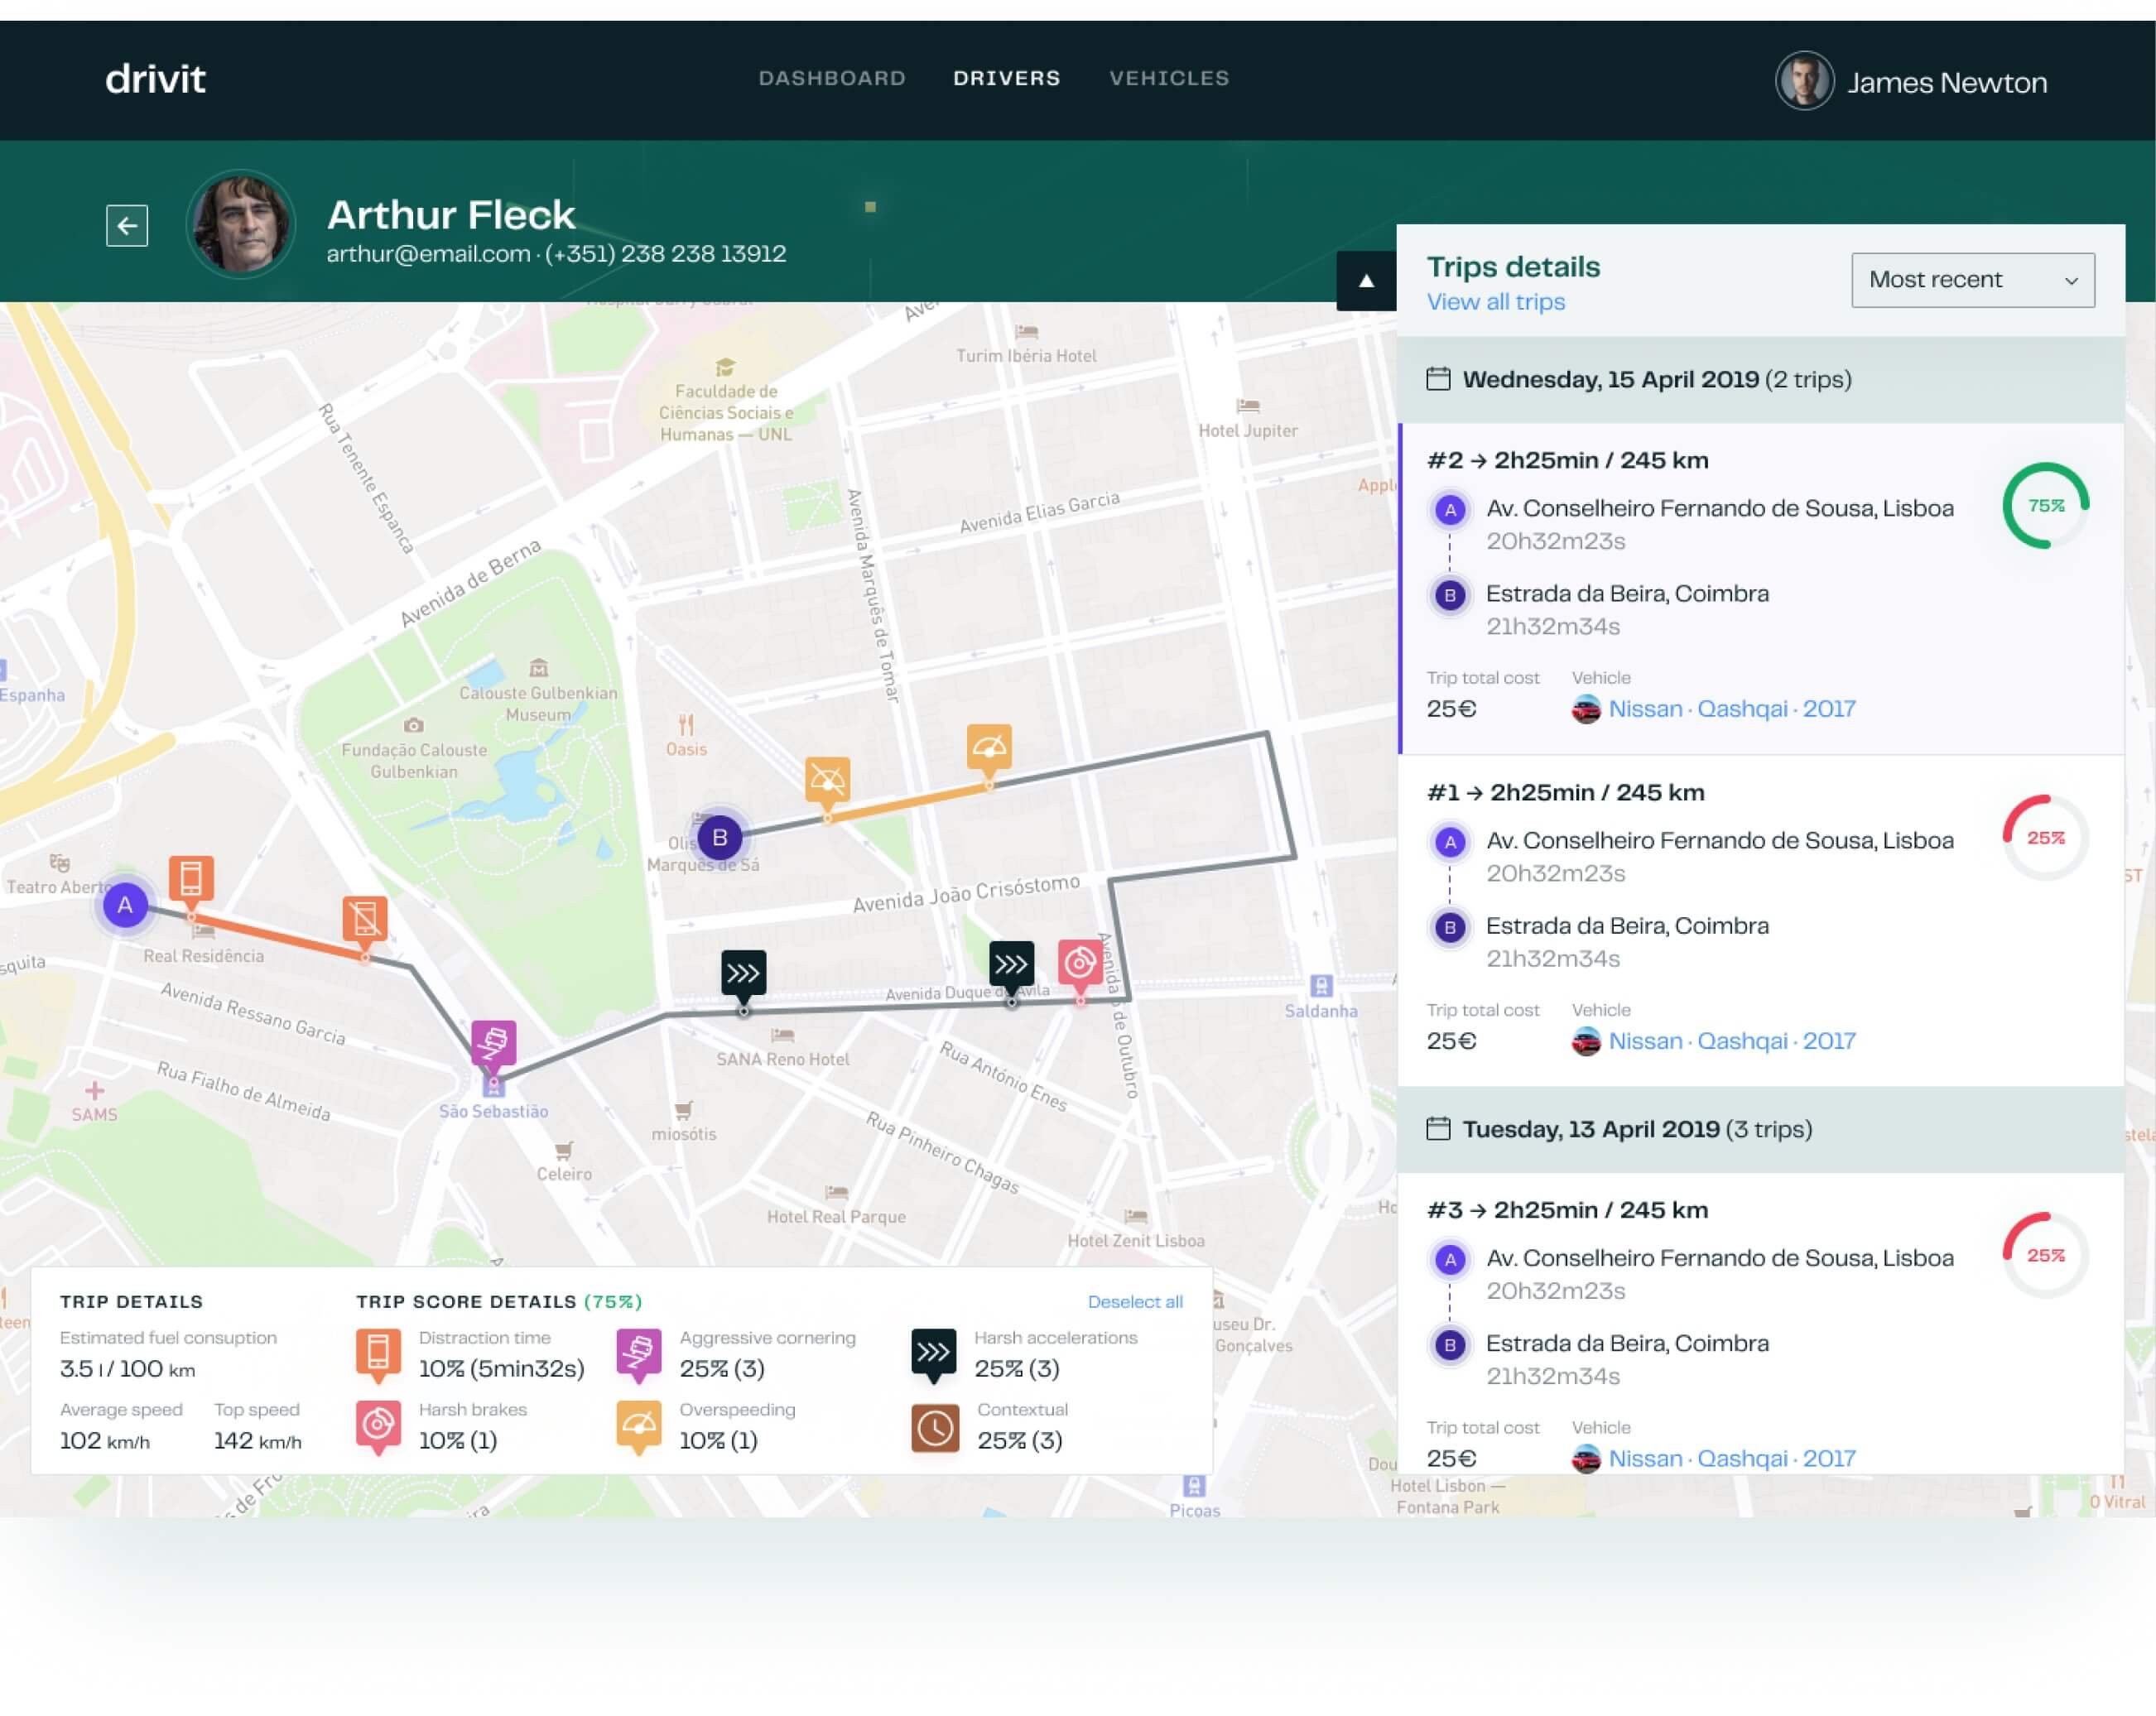
Task: Switch to the Vehicles tab
Action: pyautogui.click(x=1169, y=78)
